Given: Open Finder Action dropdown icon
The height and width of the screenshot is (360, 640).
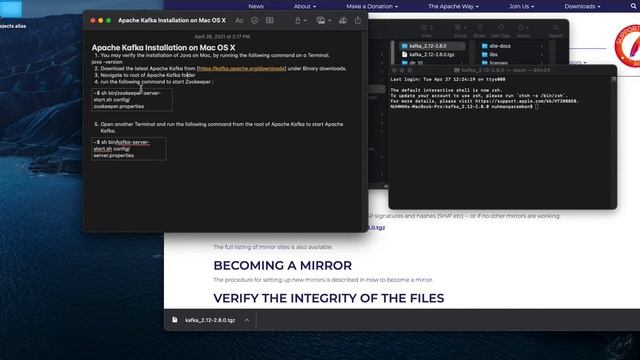Looking at the screenshot, I should click(522, 28).
